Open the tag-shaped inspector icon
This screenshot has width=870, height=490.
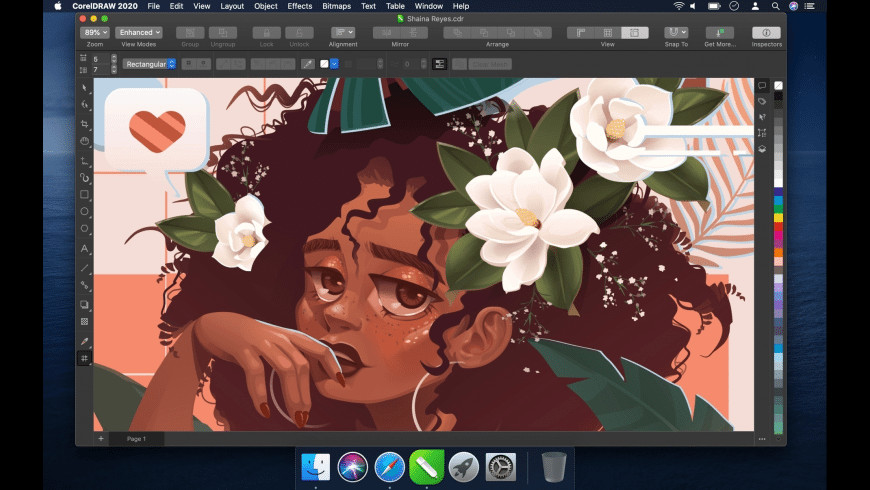762,102
